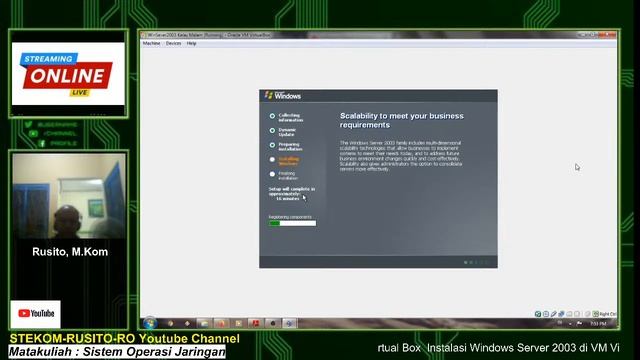
Task: Click the green Registering components progress bar
Action: [292, 223]
